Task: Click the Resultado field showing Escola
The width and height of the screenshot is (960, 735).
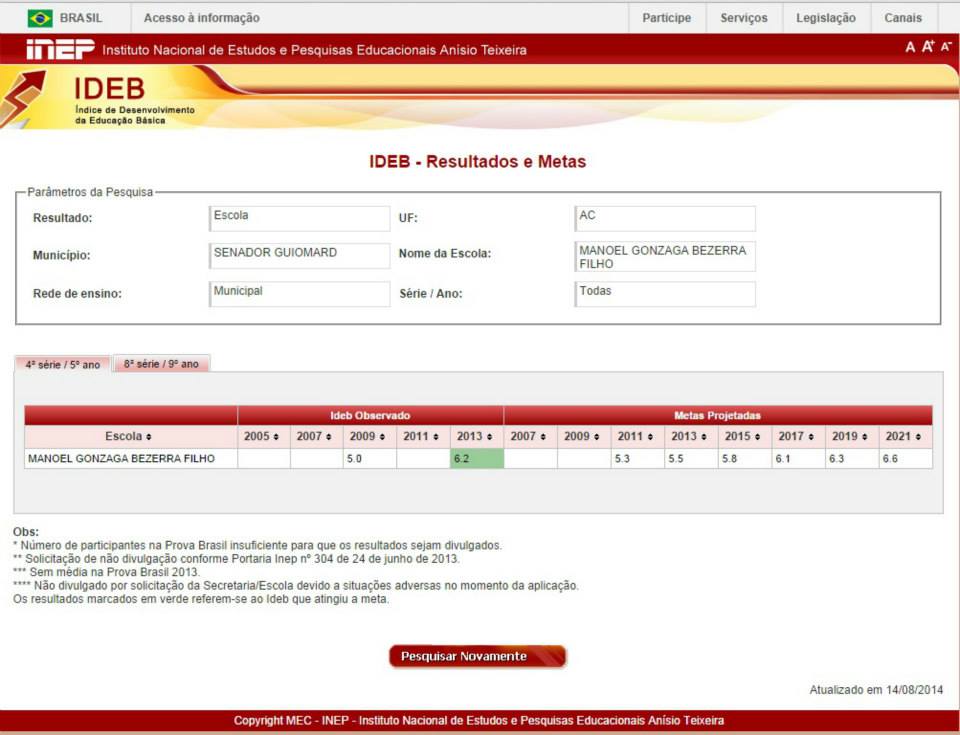Action: tap(299, 219)
